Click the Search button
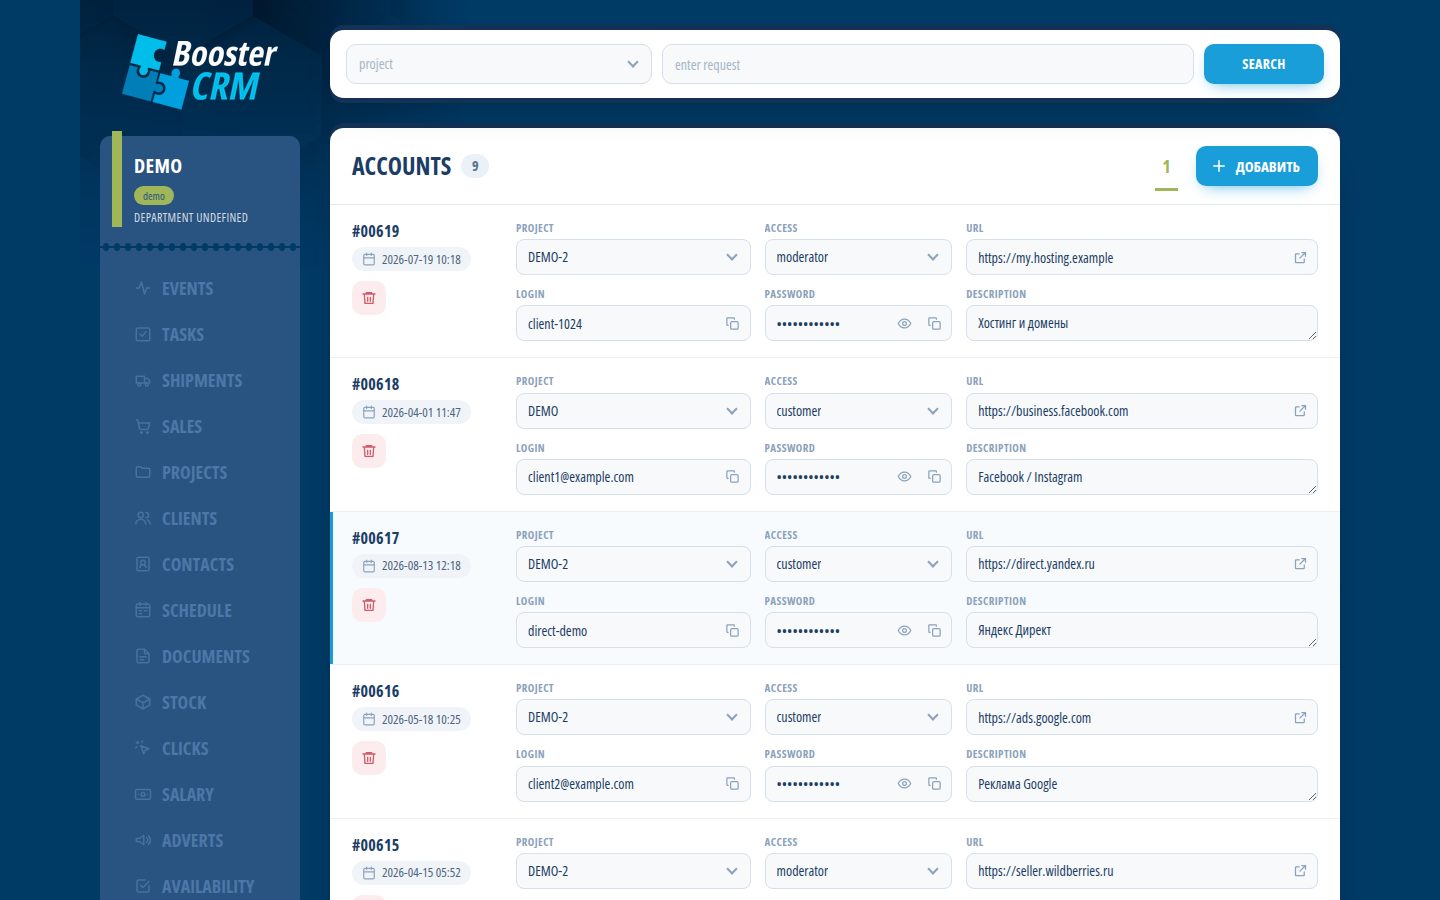The height and width of the screenshot is (900, 1440). tap(1264, 64)
